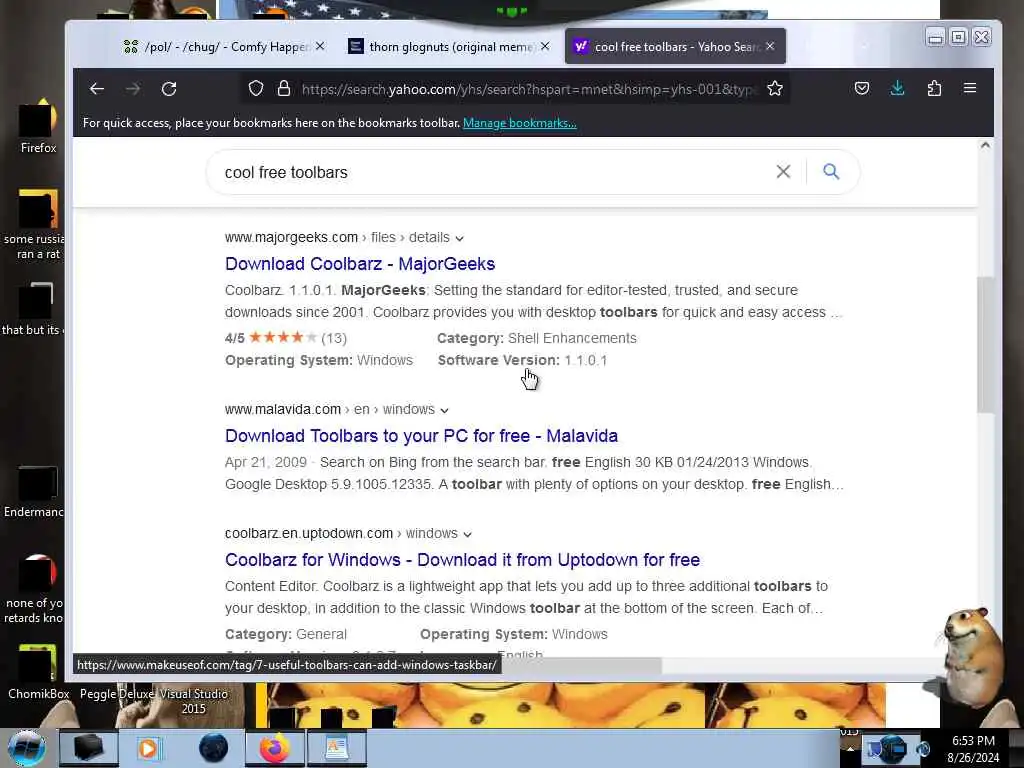Run search with the magnifying glass button

[831, 172]
